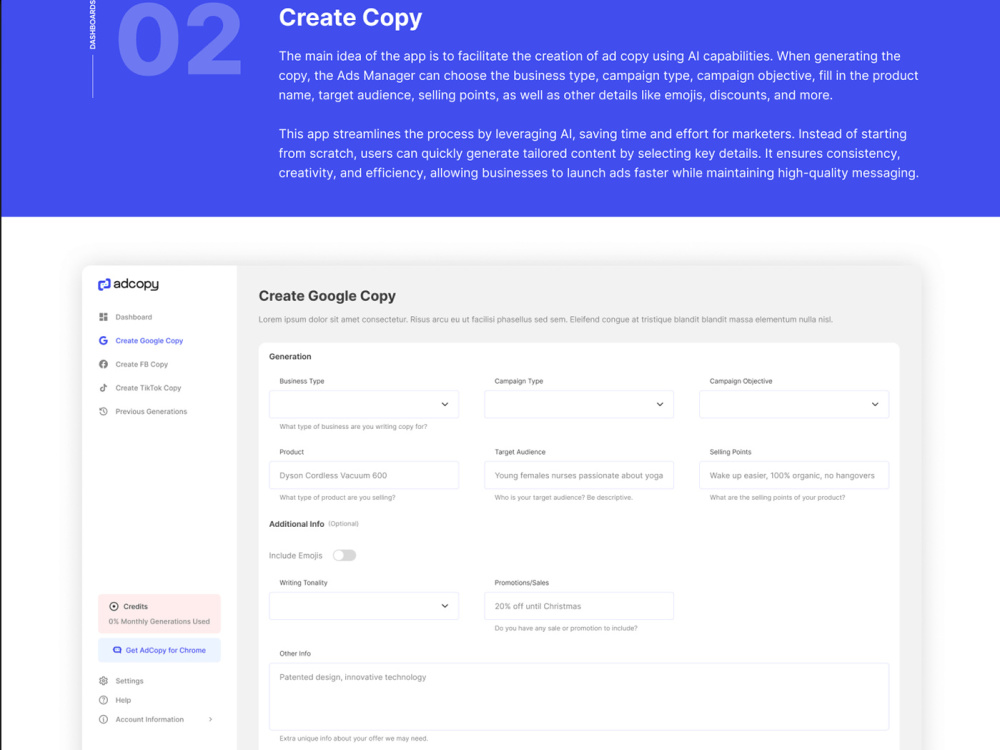Click the Previous Generations history icon

point(103,411)
